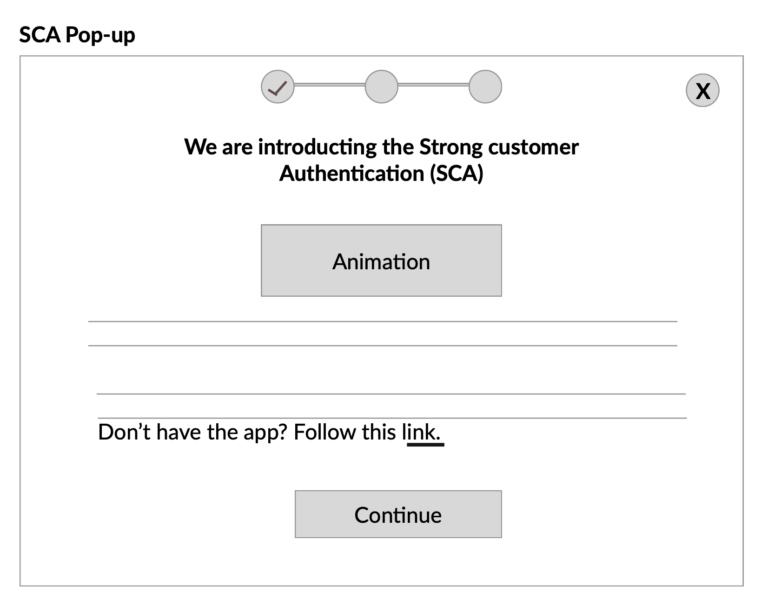The height and width of the screenshot is (613, 768).
Task: Click the placeholder line directly above the app question
Action: coord(390,417)
